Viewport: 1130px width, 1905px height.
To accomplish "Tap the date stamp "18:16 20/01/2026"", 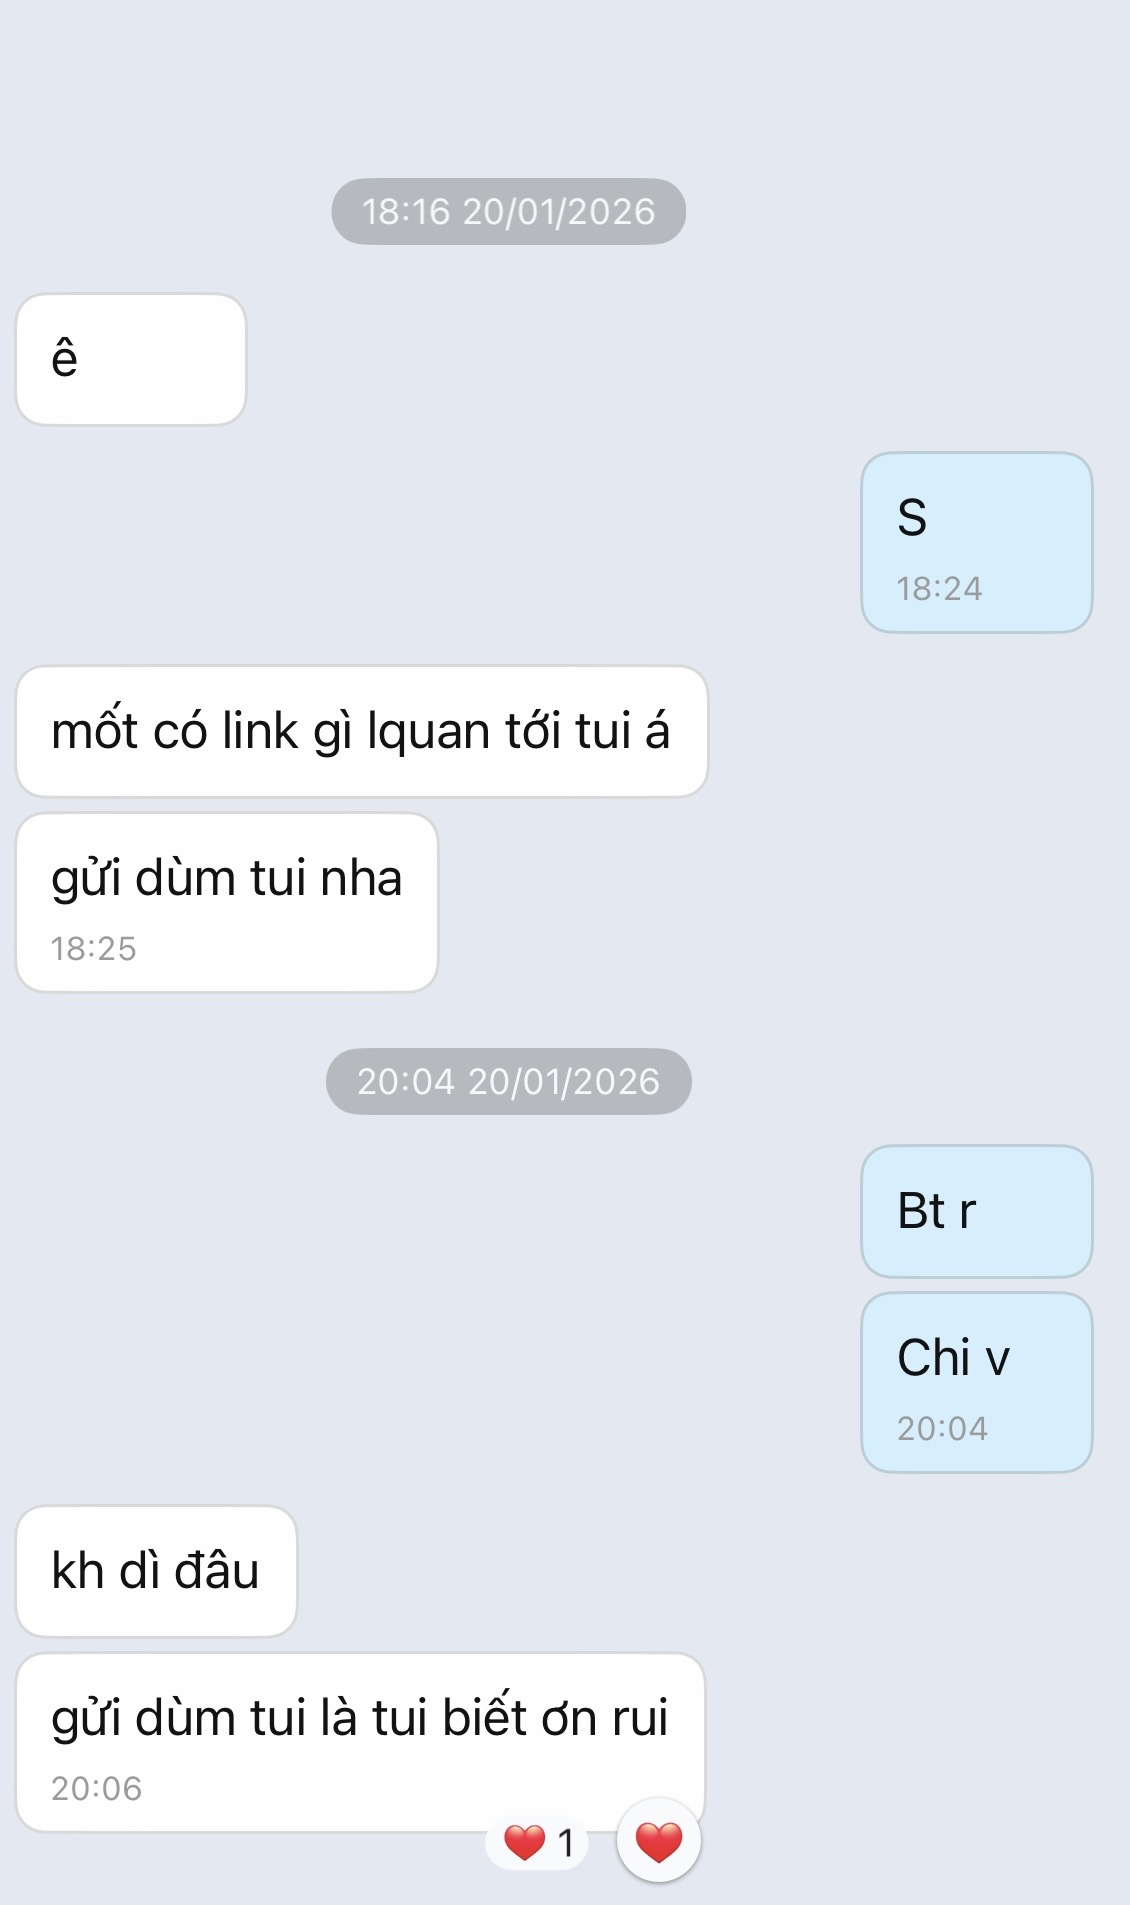I will point(508,211).
